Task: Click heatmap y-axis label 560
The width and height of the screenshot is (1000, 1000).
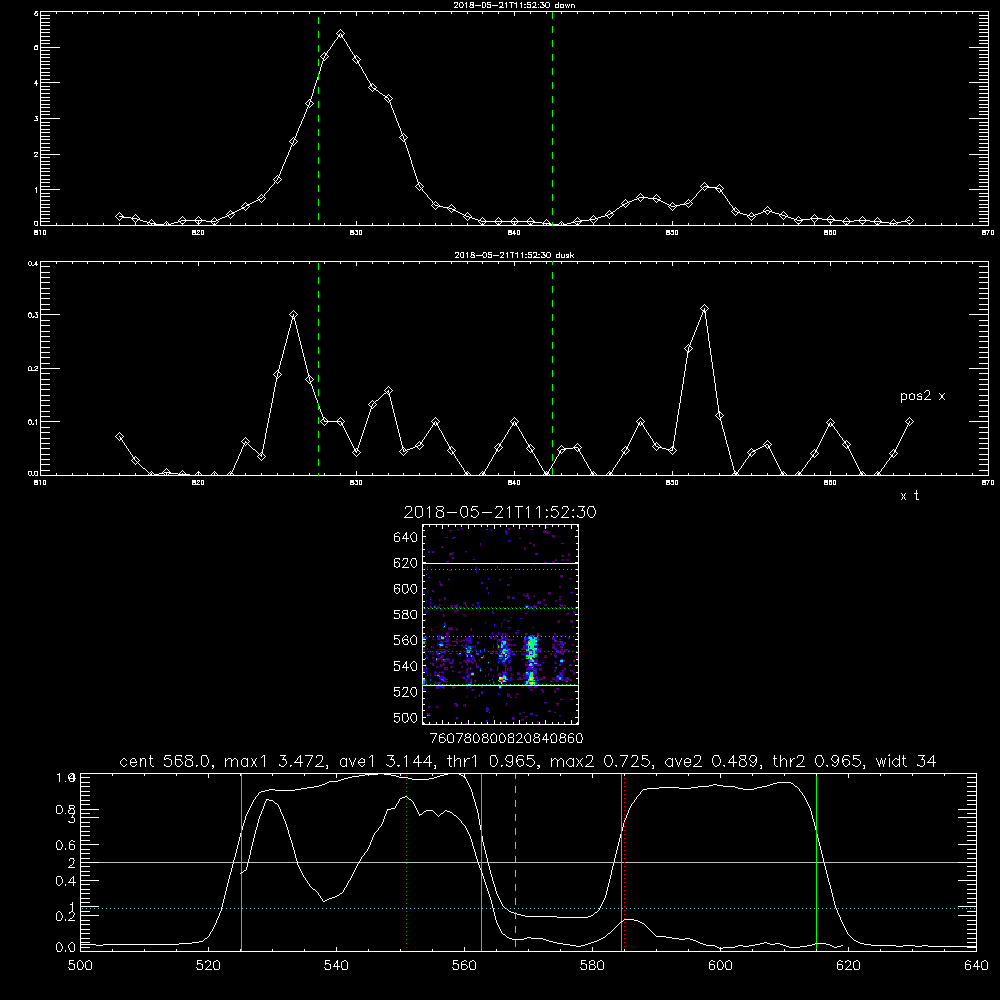Action: (406, 640)
